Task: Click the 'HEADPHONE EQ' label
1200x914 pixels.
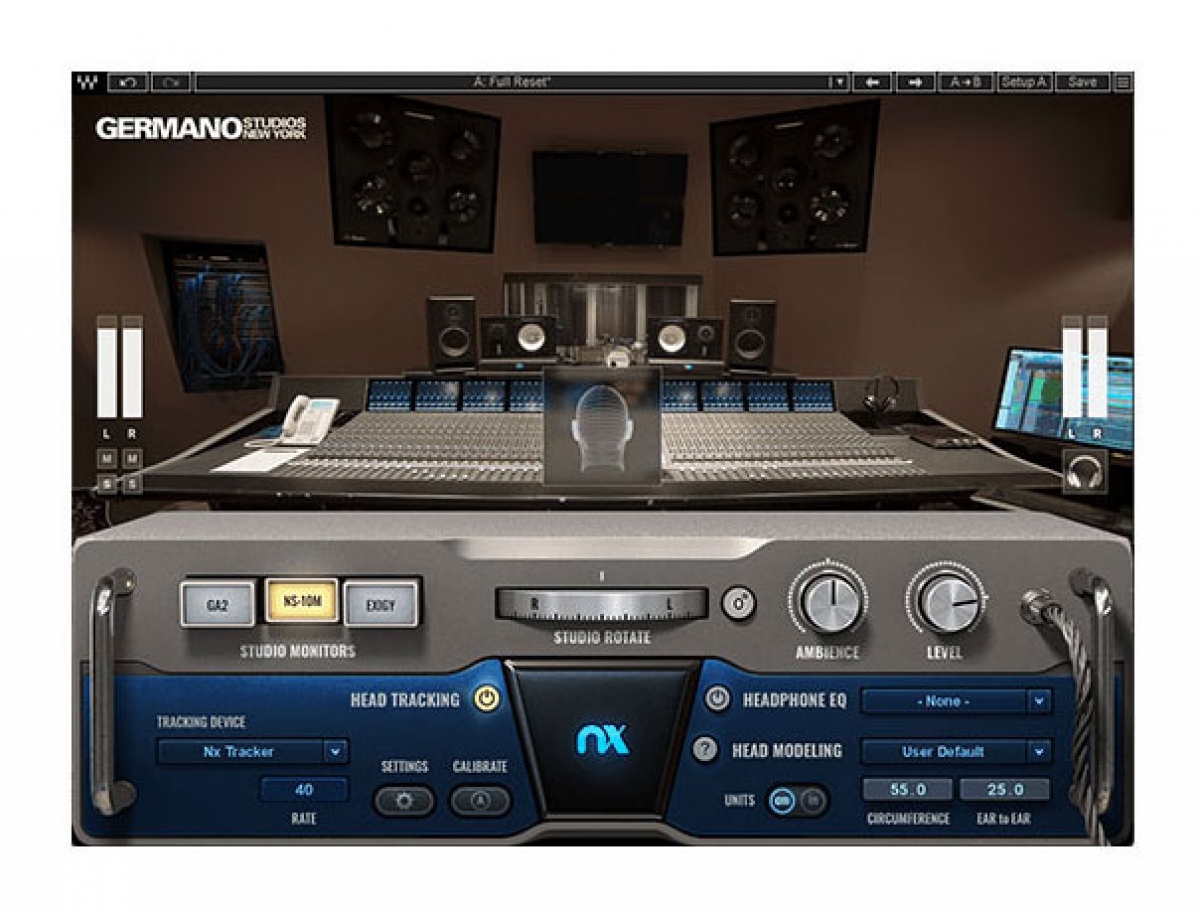Action: [x=794, y=700]
